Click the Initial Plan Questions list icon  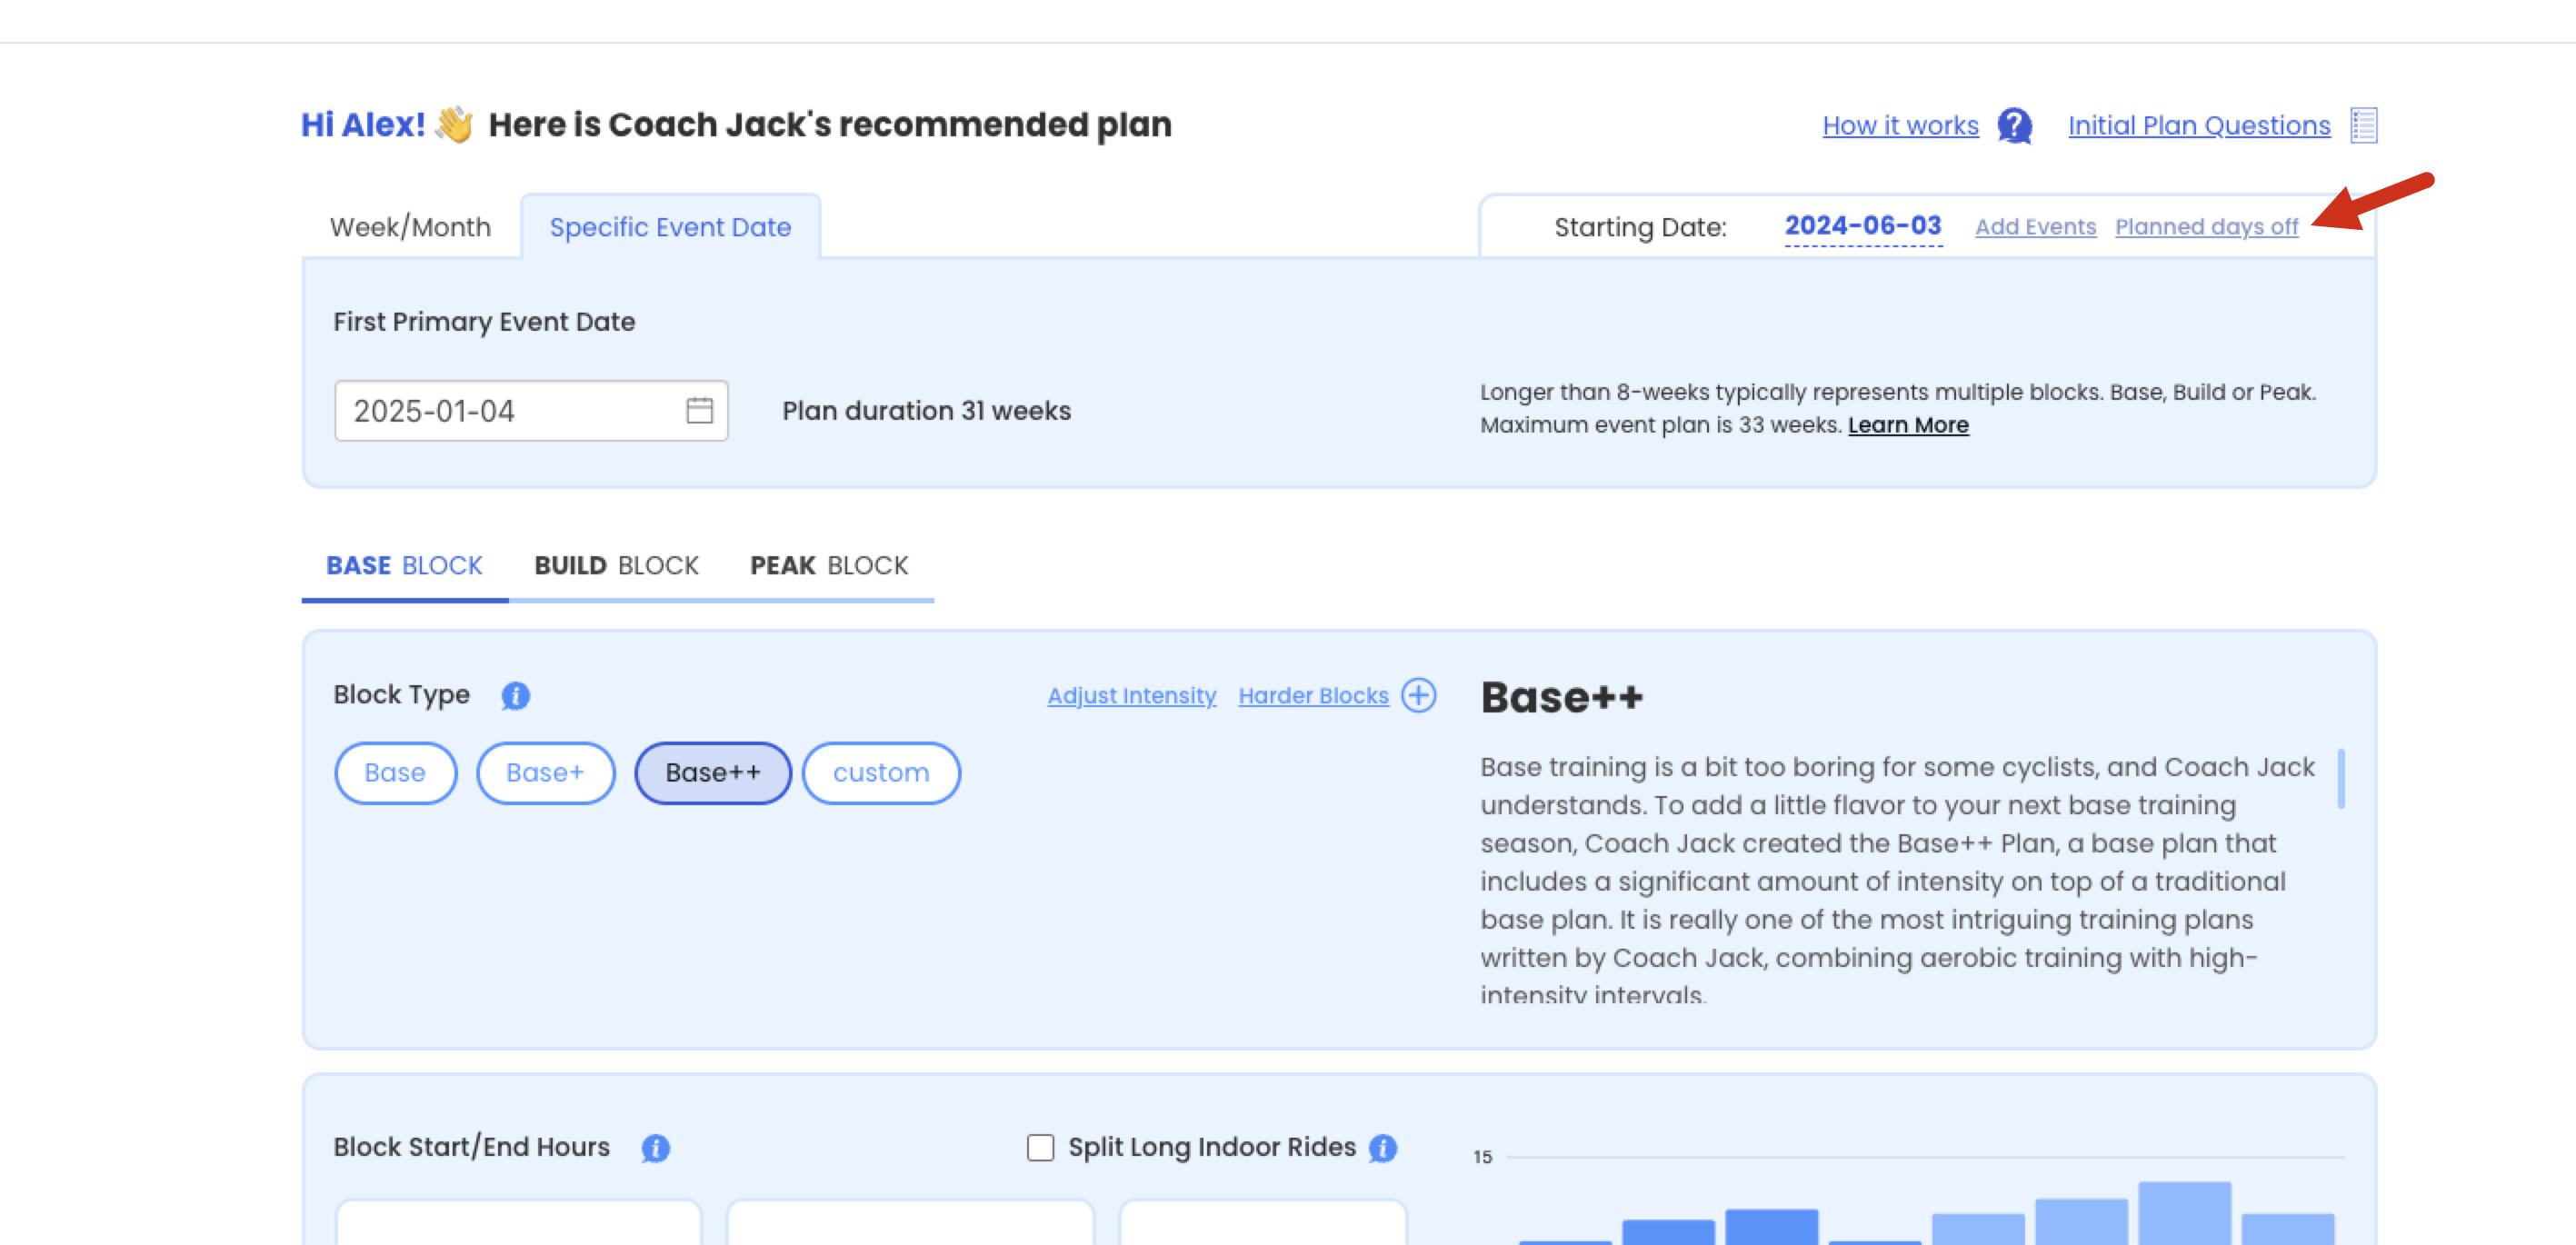2363,126
